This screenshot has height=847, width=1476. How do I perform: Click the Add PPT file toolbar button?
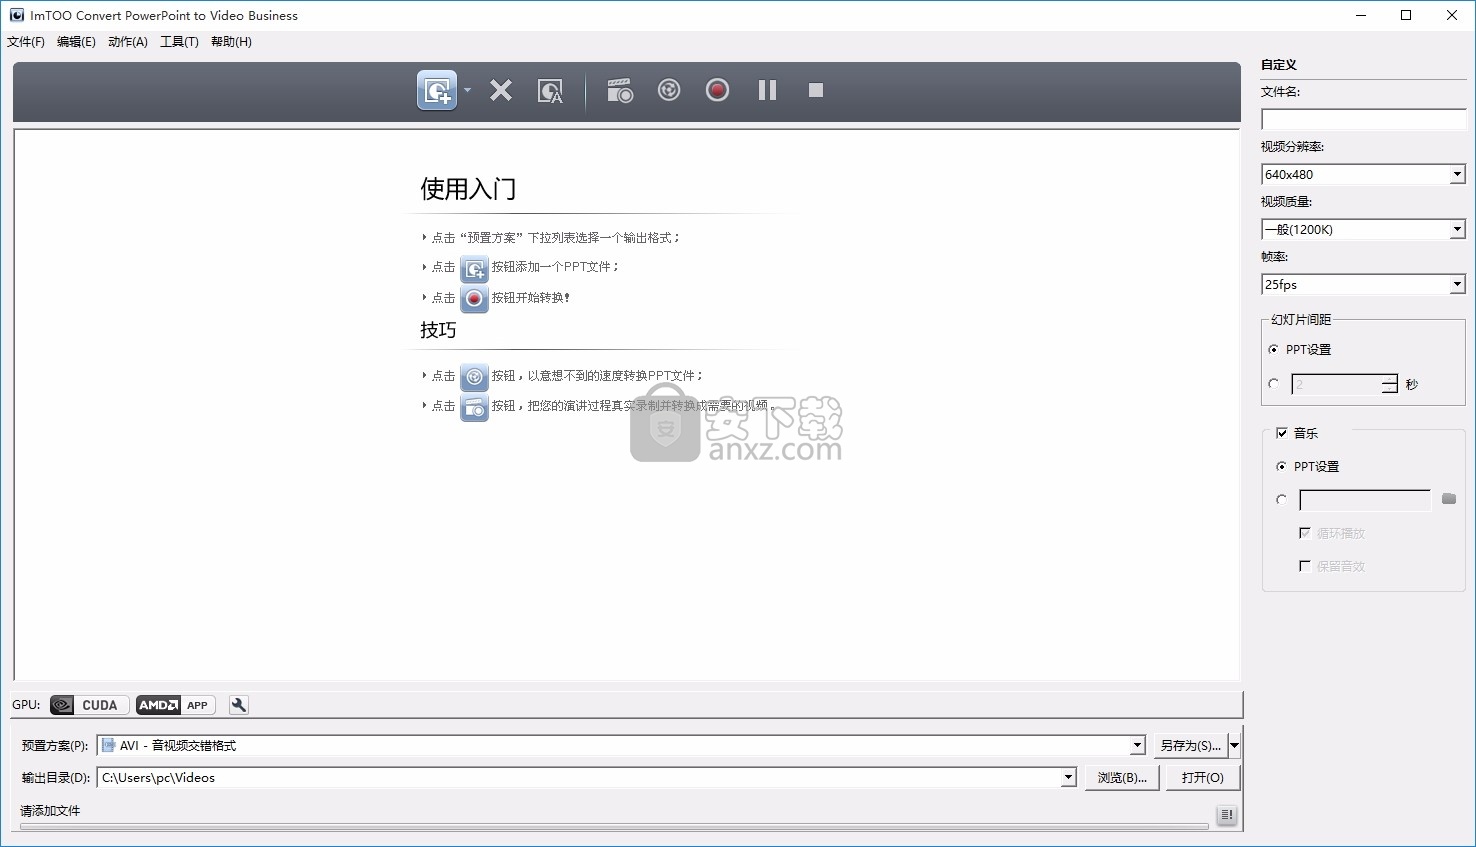click(437, 90)
